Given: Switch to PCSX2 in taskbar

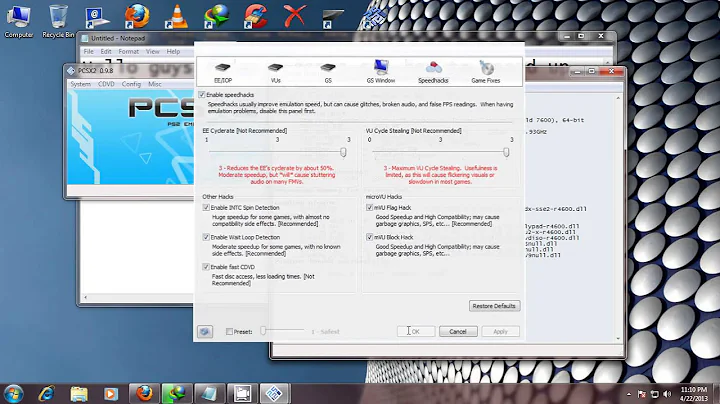Looking at the screenshot, I should pyautogui.click(x=274, y=394).
